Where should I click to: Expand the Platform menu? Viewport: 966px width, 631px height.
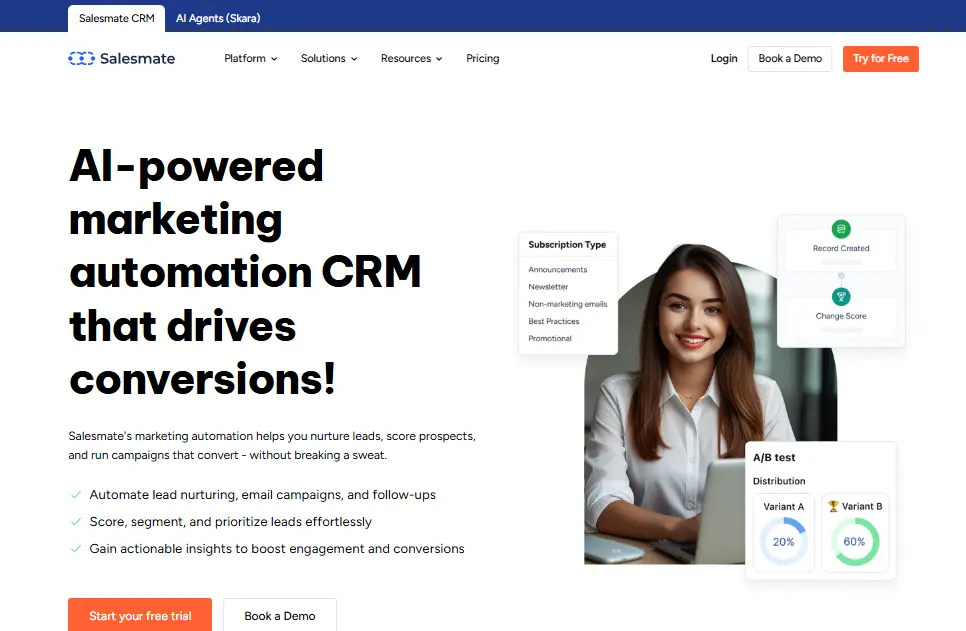click(251, 59)
